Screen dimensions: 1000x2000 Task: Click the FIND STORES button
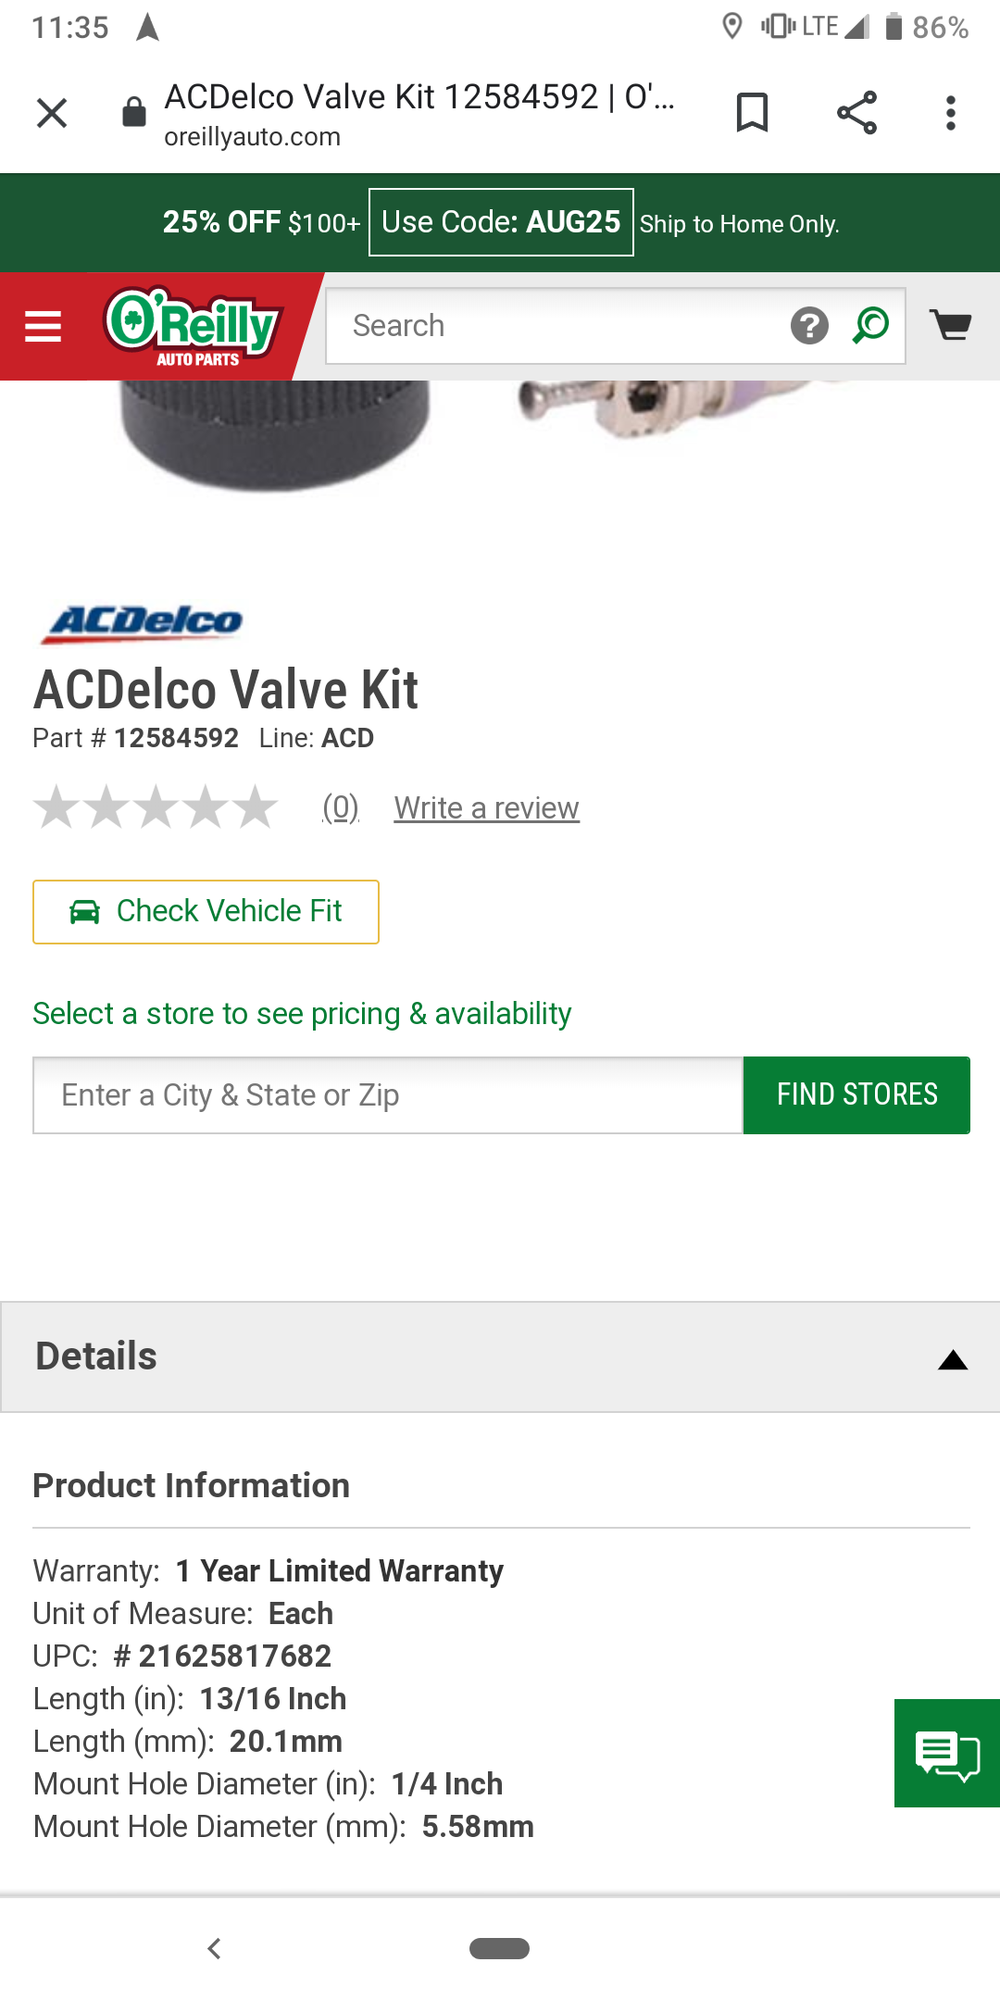(856, 1095)
